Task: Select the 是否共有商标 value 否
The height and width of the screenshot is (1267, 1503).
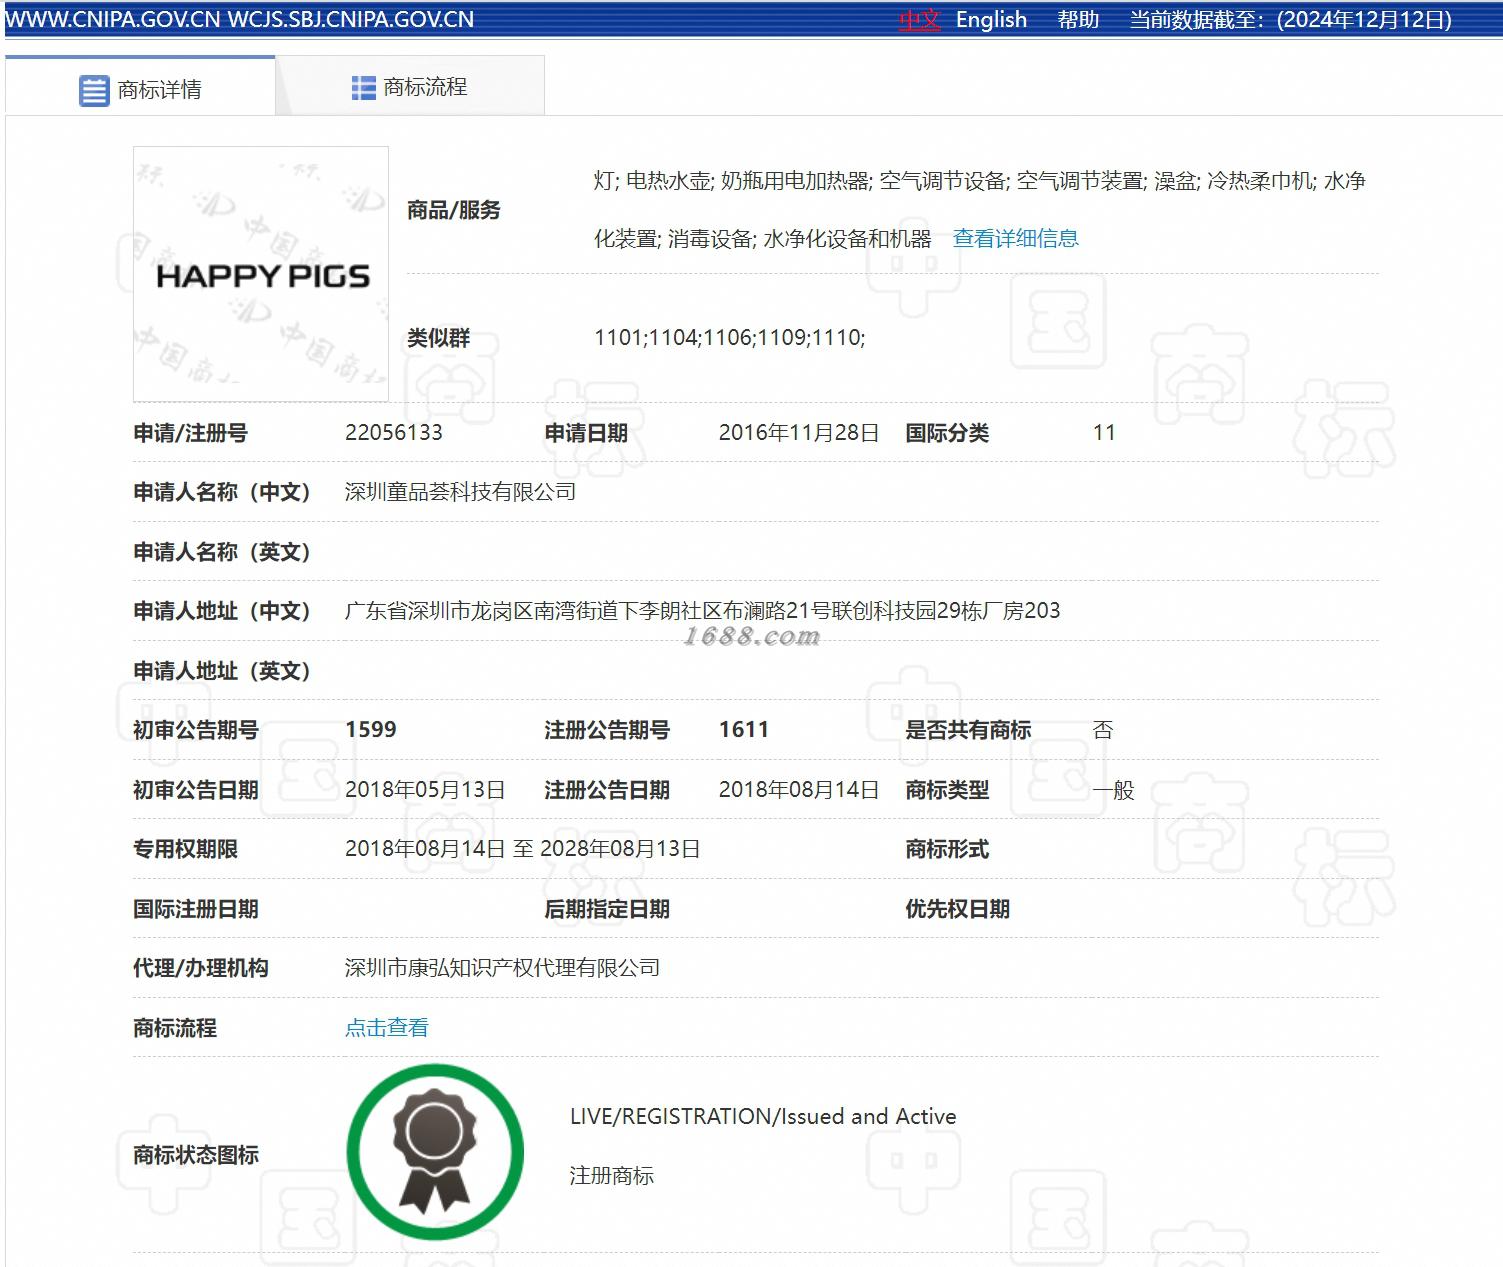Action: pos(1103,729)
